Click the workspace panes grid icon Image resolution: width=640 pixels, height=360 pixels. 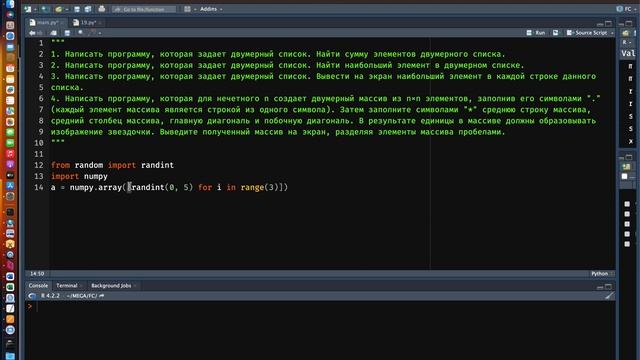pos(187,9)
